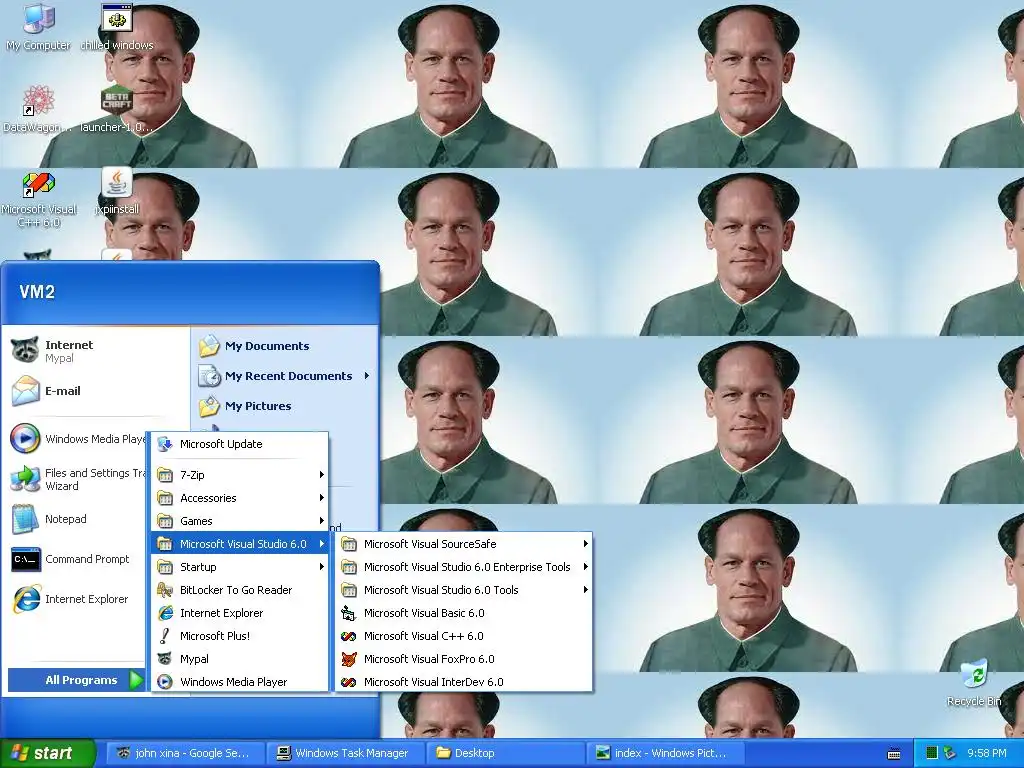Expand the Accessories submenu
Viewport: 1024px width, 768px height.
(x=240, y=498)
